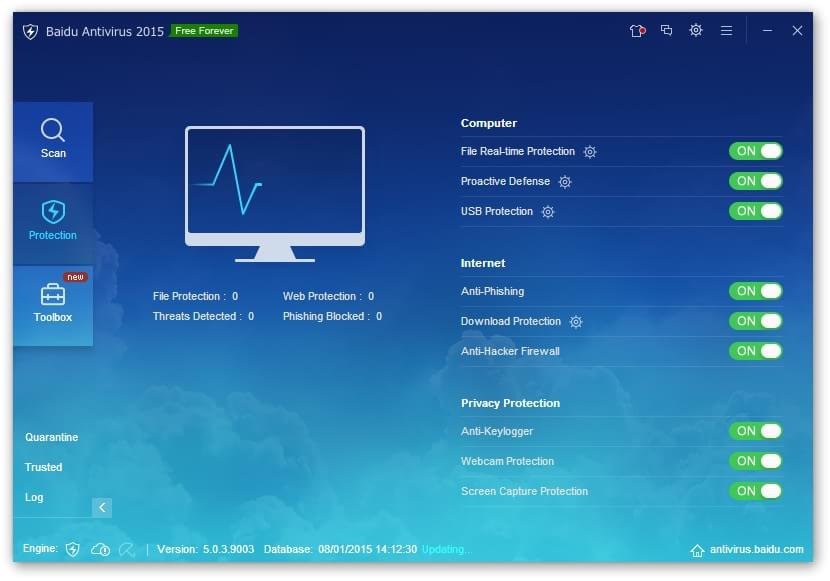Switch off Anti-Phishing protection
Viewport: 830px width, 581px height.
point(755,291)
